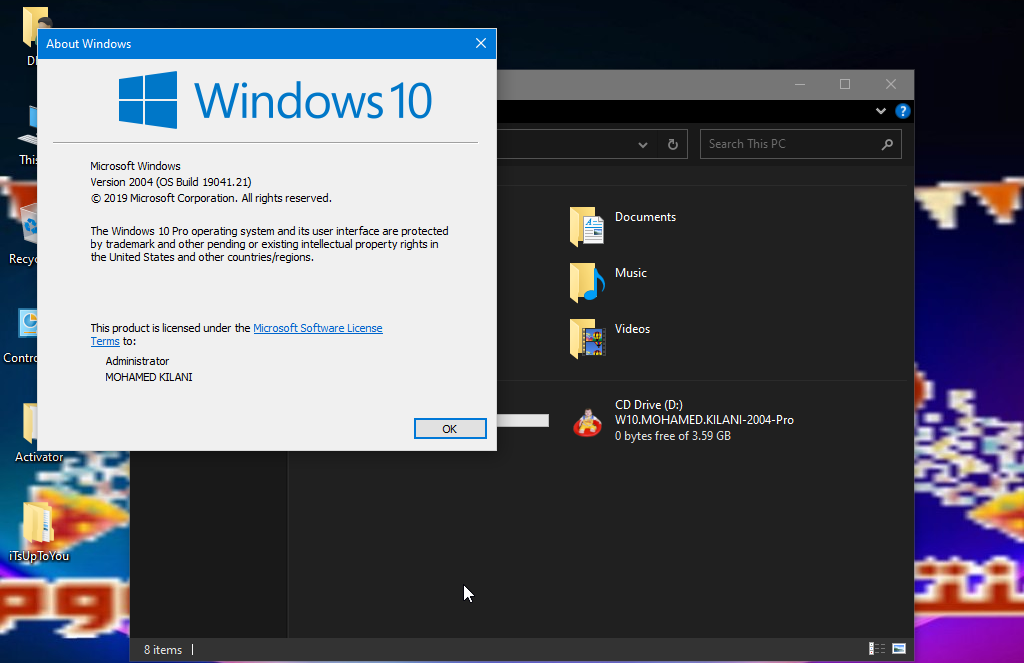Click the 'Videos' folder label

632,329
